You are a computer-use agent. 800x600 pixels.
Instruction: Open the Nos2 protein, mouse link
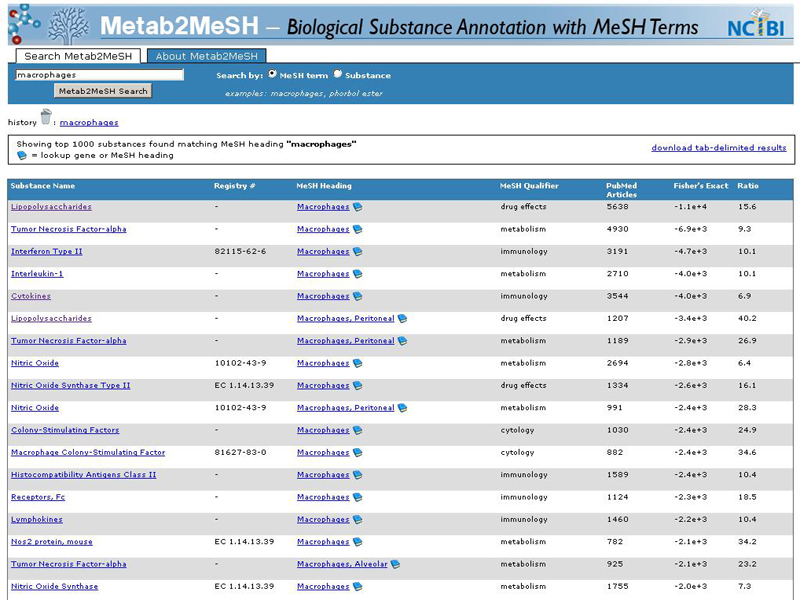[52, 542]
